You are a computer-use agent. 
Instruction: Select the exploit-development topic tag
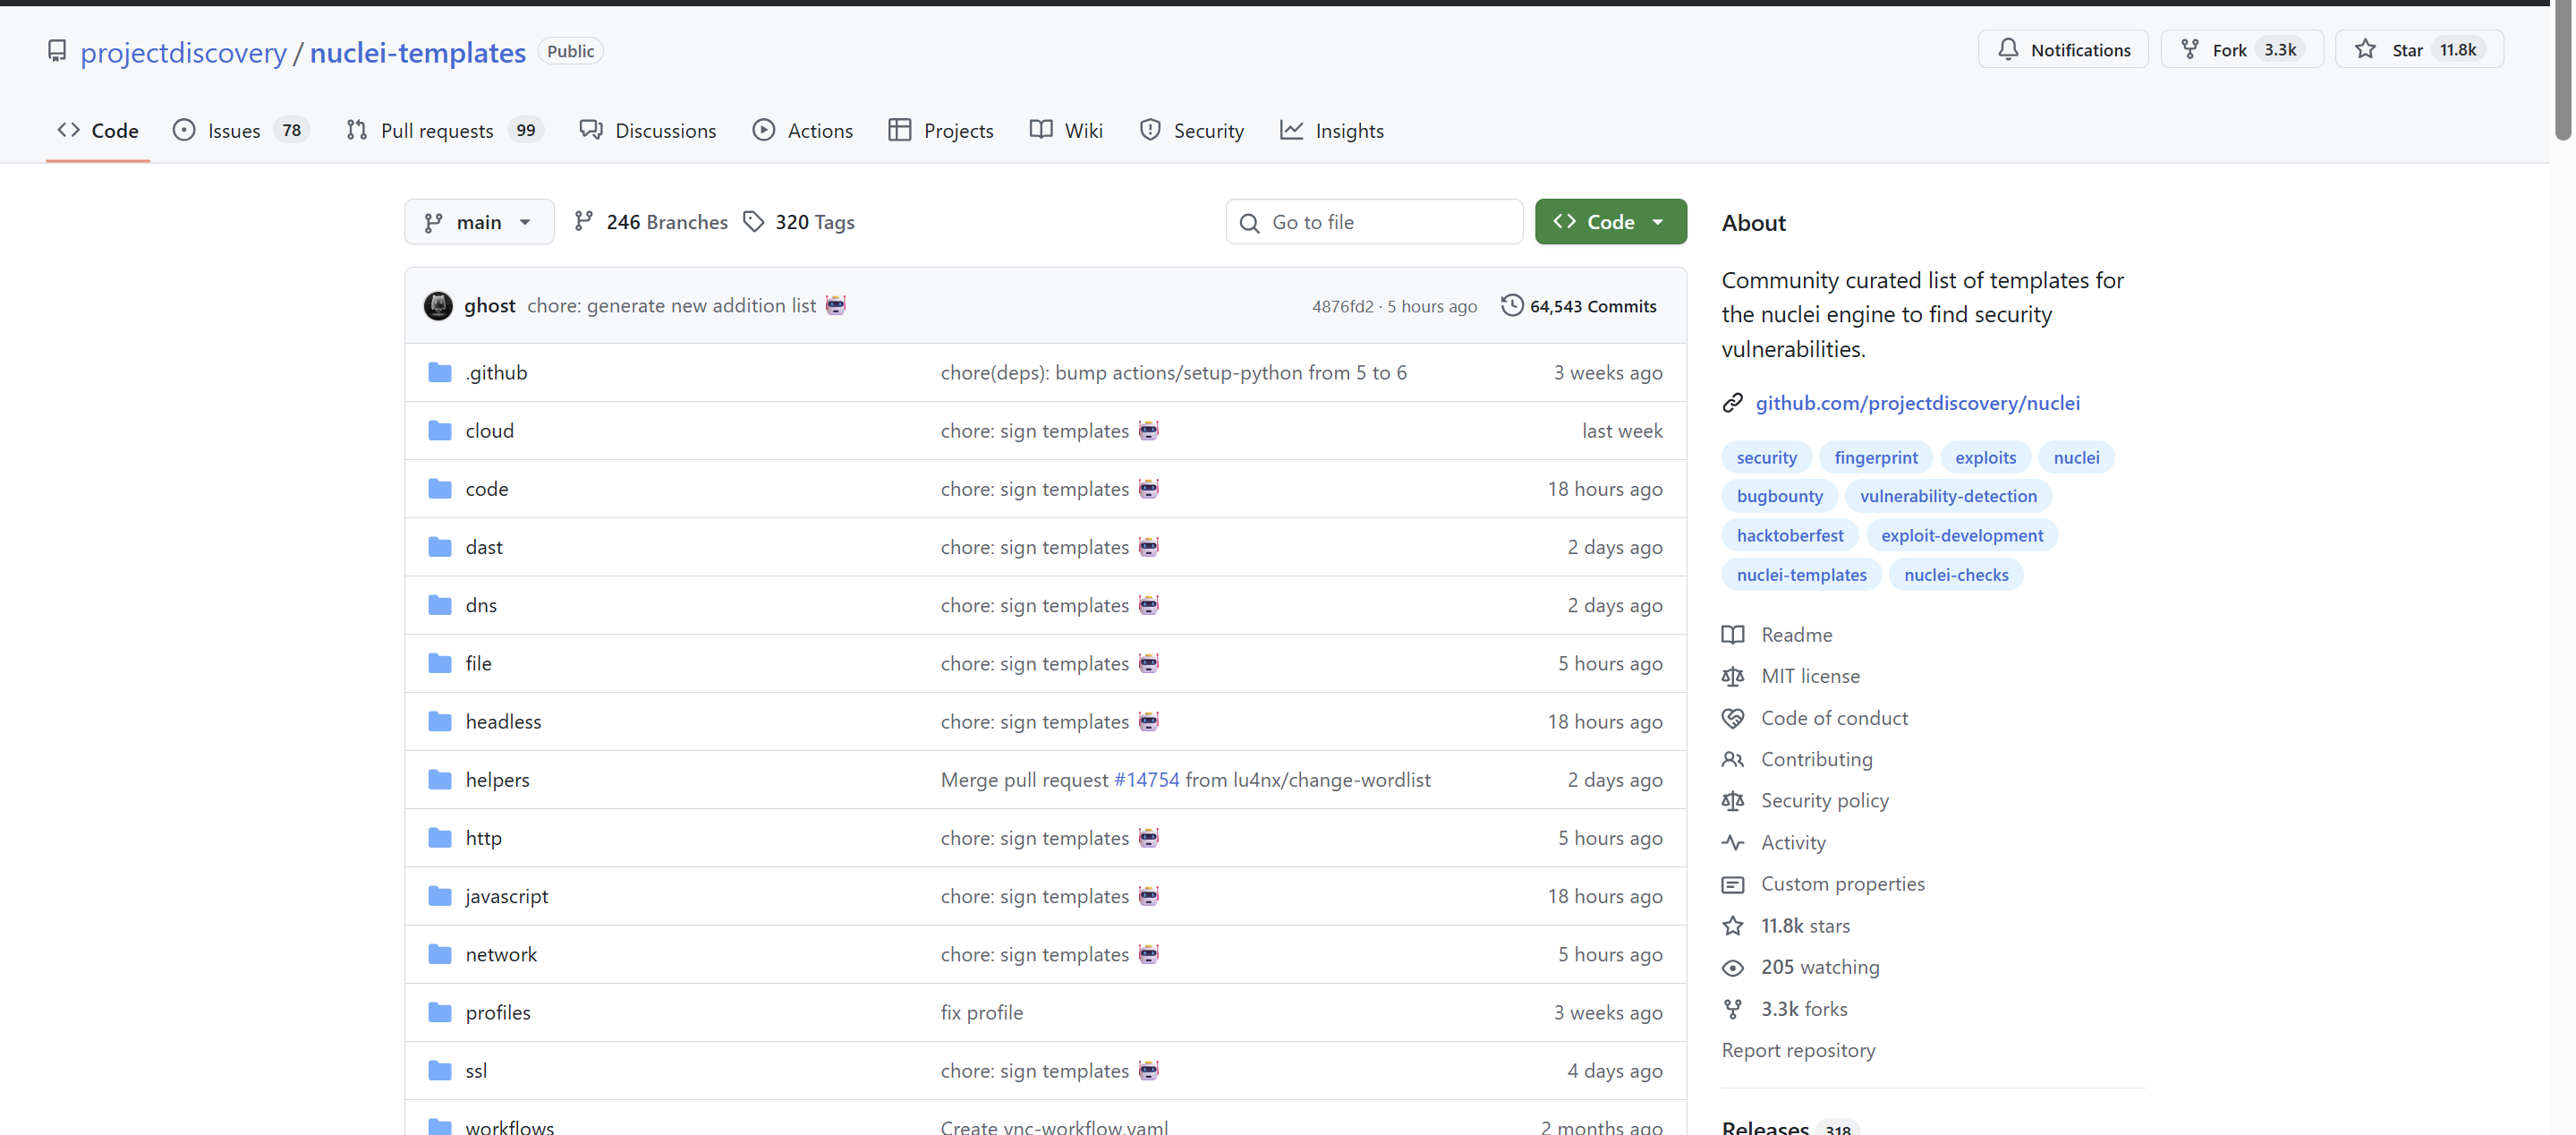[1962, 536]
